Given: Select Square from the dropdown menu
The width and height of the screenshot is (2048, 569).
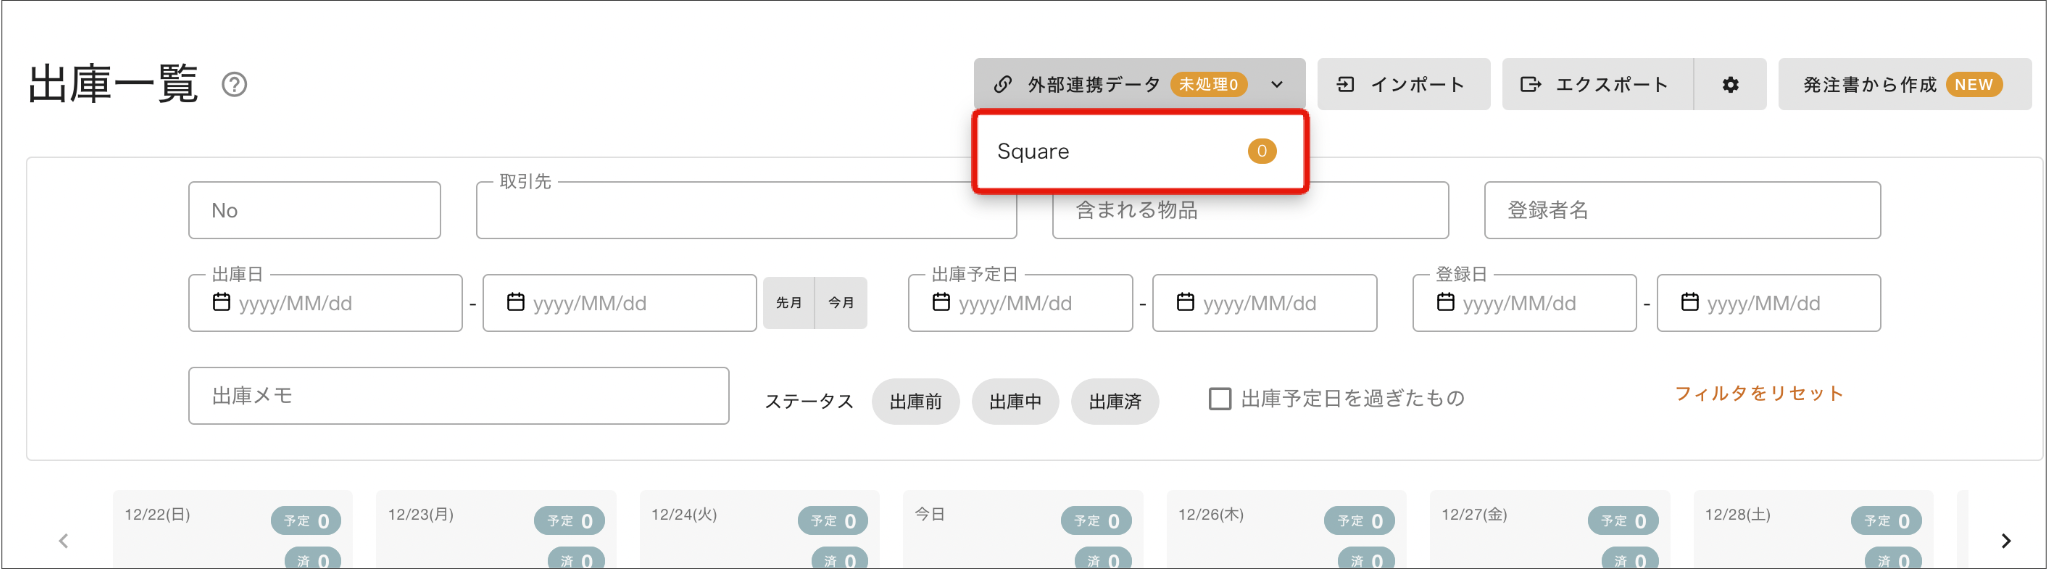Looking at the screenshot, I should [1140, 151].
